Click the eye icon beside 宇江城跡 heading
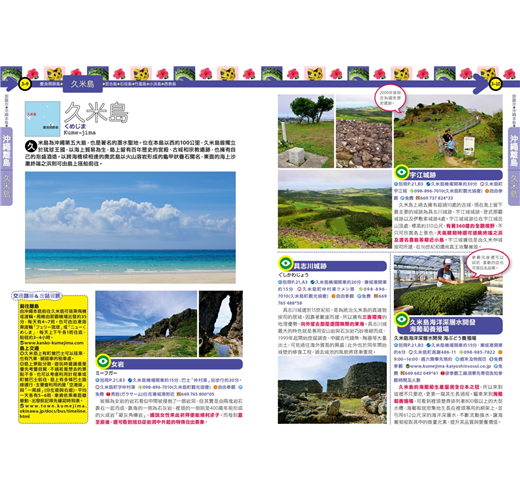This screenshot has width=520, height=500. pyautogui.click(x=401, y=172)
